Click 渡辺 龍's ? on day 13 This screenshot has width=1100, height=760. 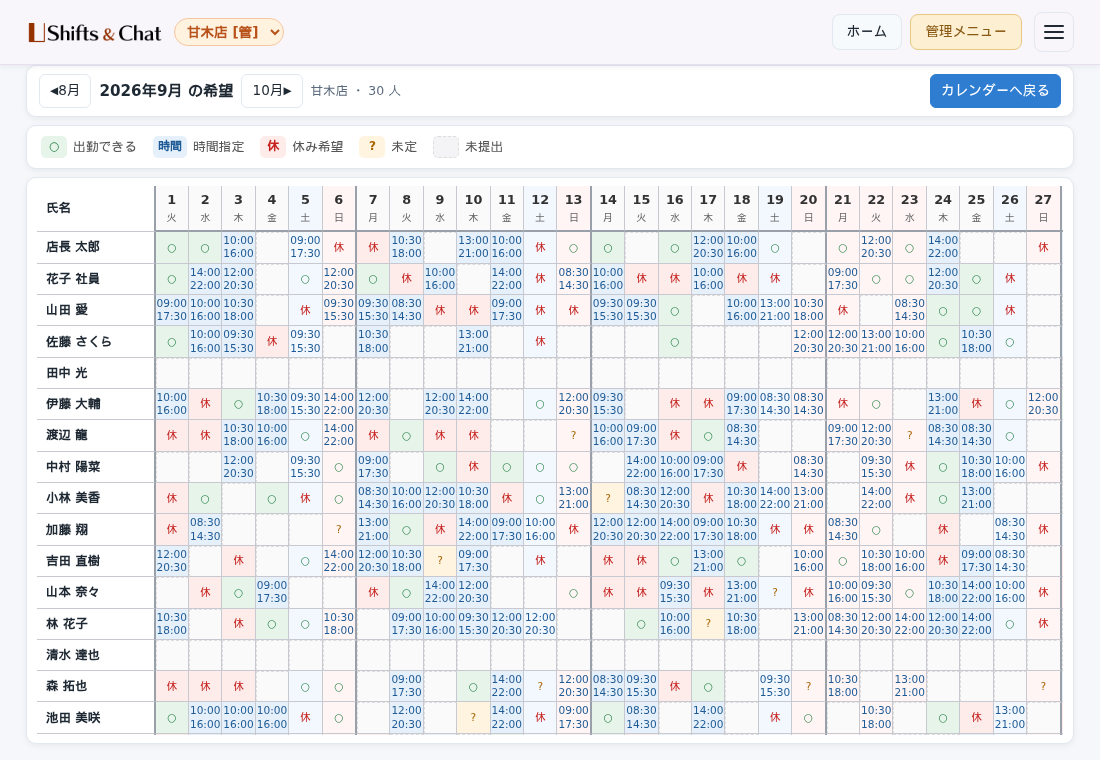coord(573,436)
